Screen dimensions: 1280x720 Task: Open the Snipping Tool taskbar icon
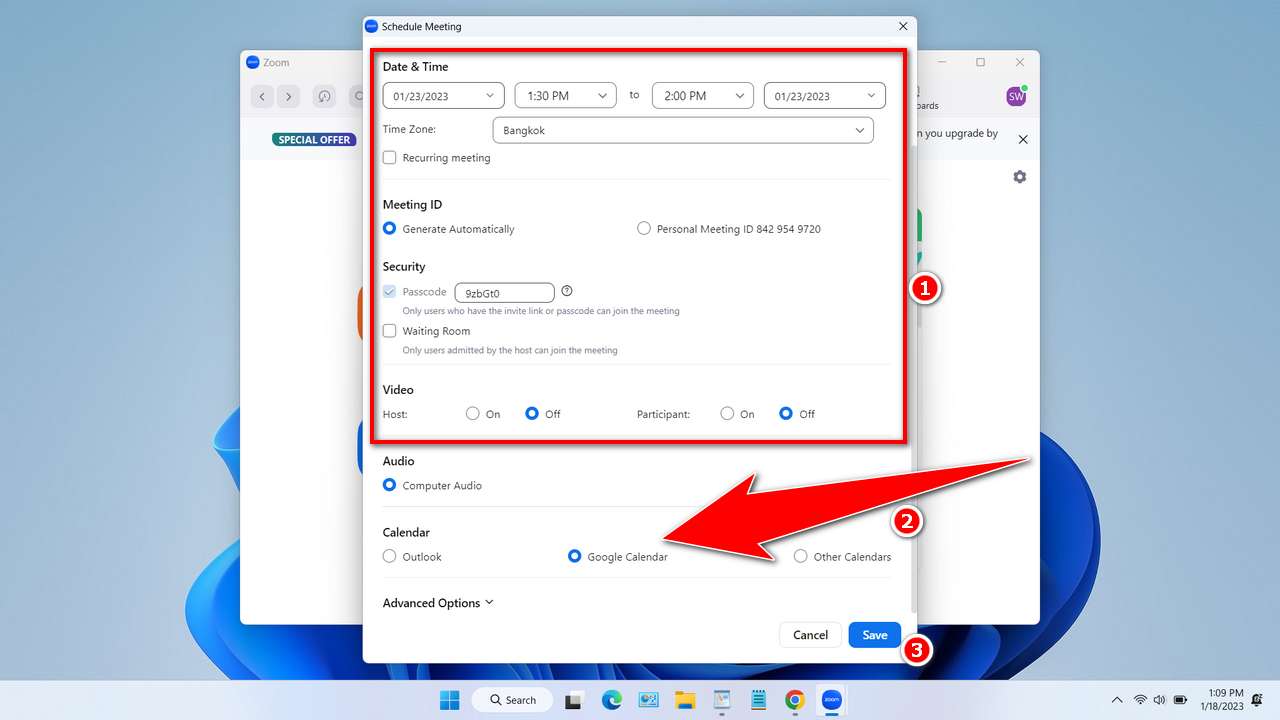[721, 700]
